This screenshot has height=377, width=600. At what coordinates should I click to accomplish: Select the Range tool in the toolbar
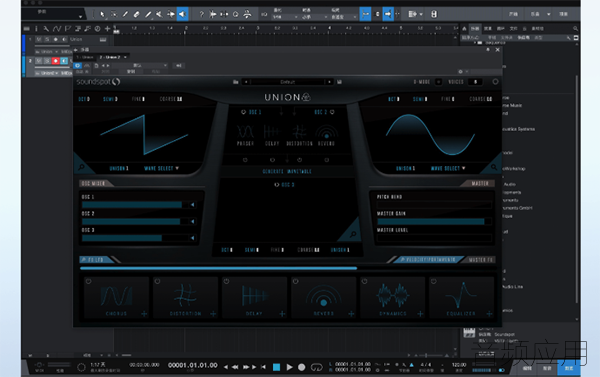tap(114, 15)
